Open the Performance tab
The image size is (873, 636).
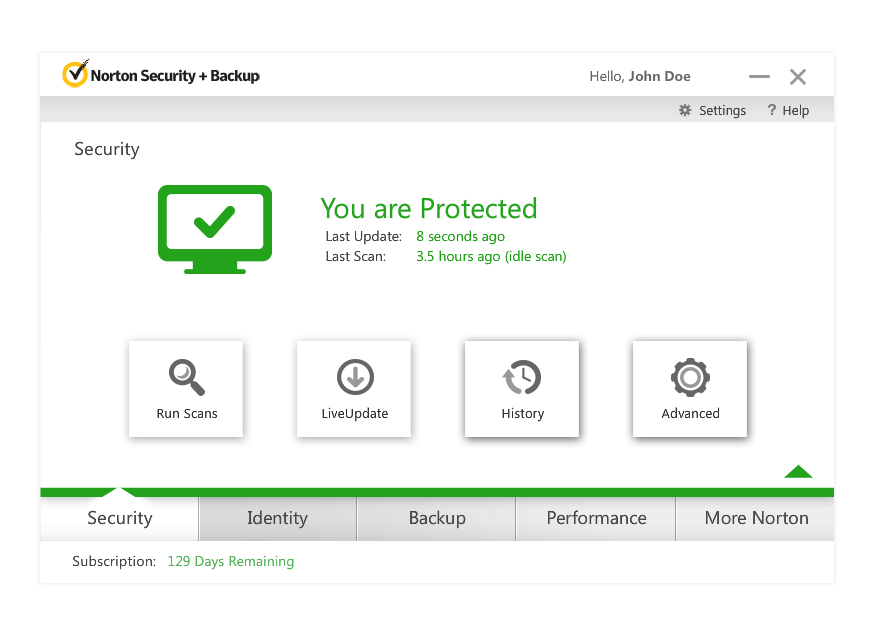(596, 518)
